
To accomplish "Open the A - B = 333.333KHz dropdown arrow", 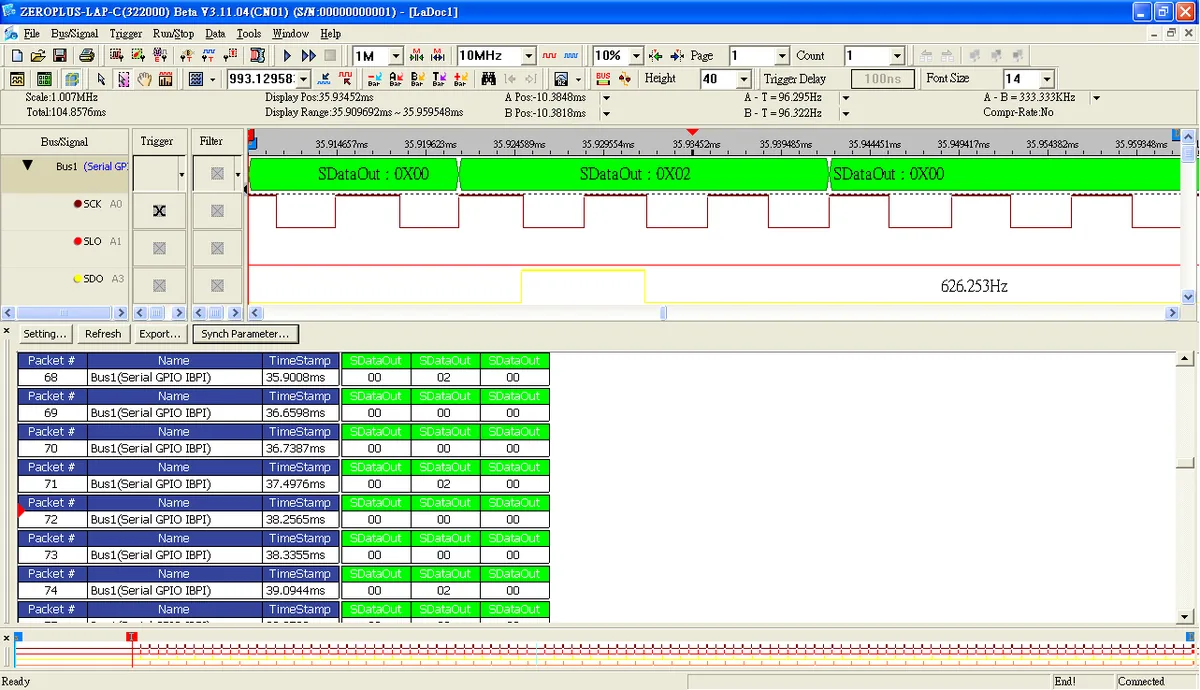I will coord(1096,98).
